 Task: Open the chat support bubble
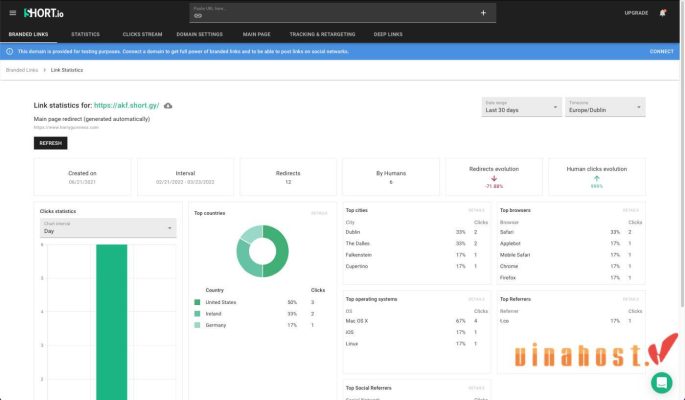tap(661, 383)
